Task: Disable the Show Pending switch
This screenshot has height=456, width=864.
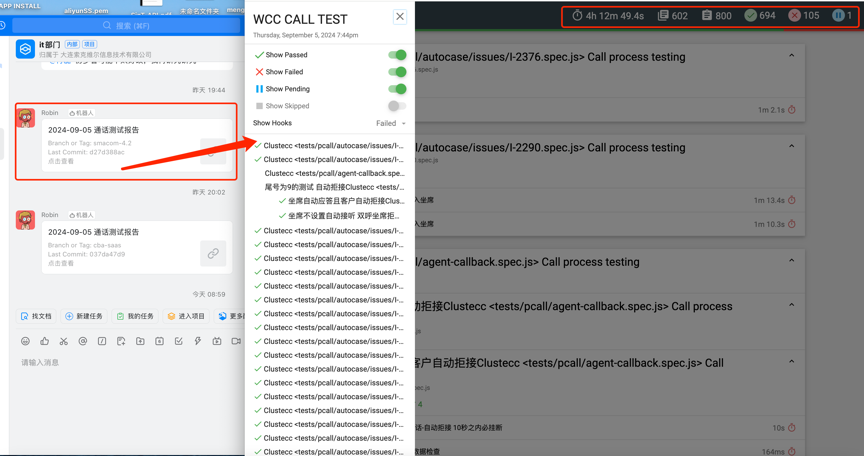Action: [x=397, y=89]
